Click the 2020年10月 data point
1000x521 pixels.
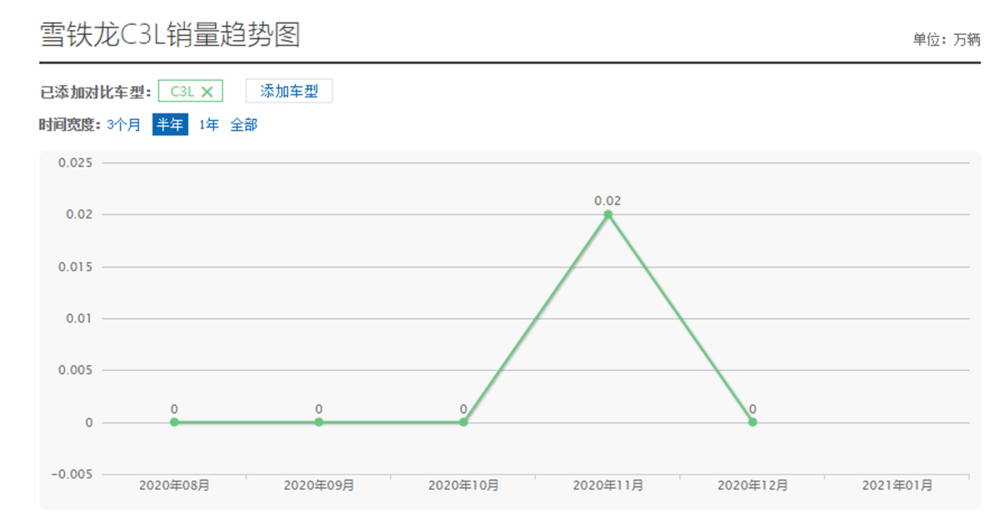pos(464,422)
